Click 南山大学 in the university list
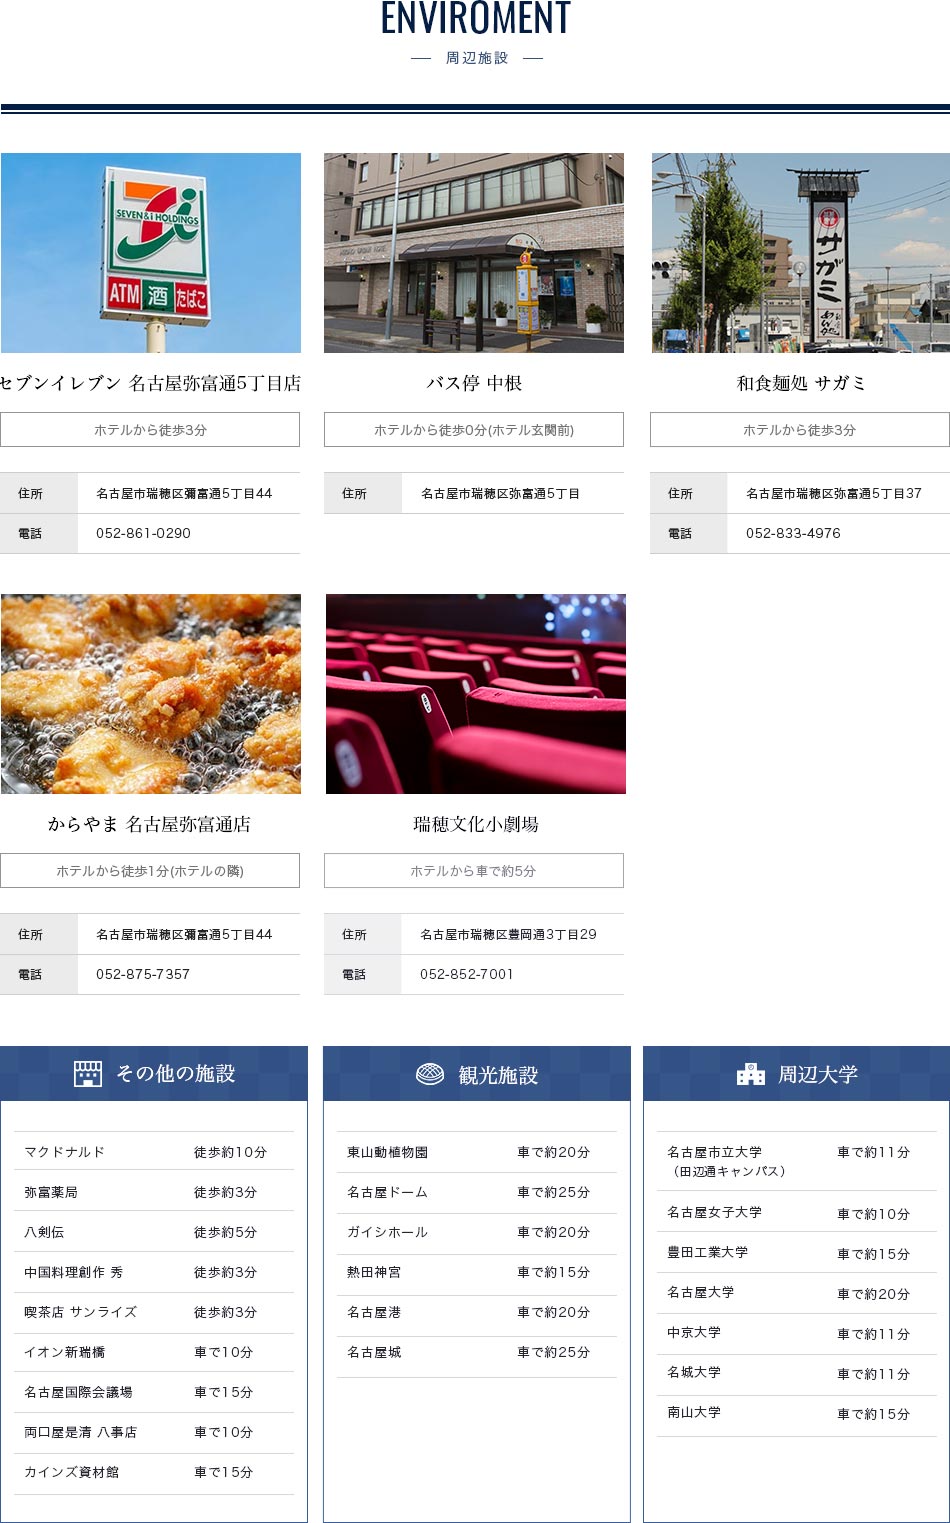950x1523 pixels. [694, 1412]
